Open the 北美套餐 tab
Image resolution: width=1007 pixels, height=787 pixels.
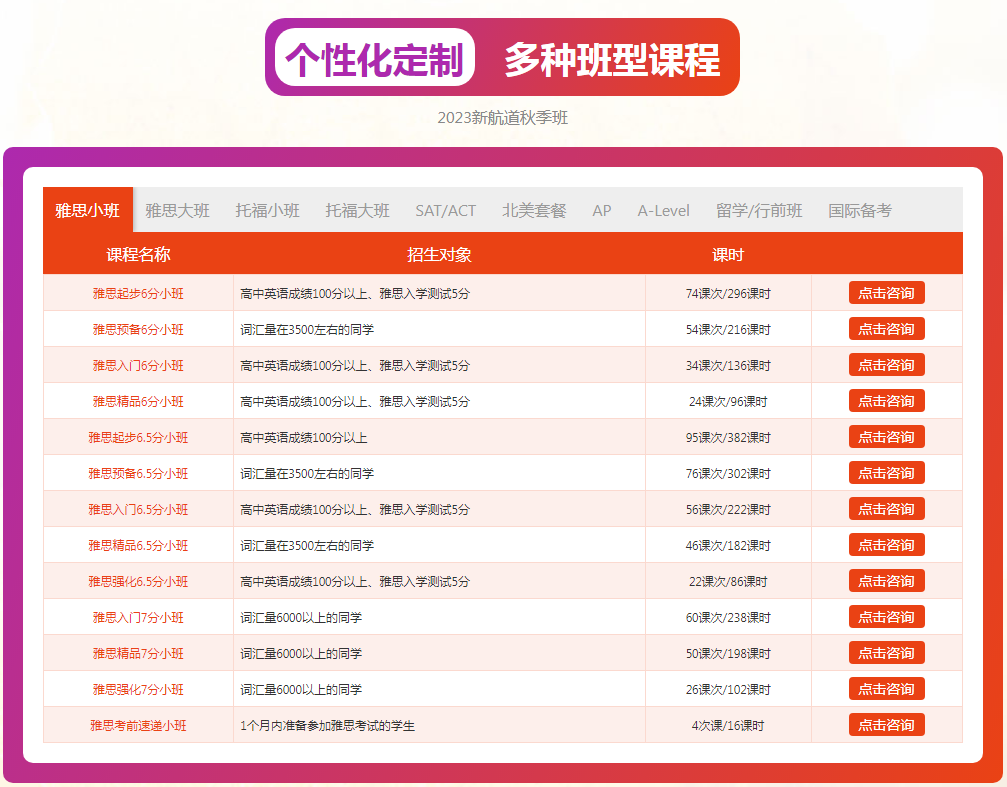point(534,211)
